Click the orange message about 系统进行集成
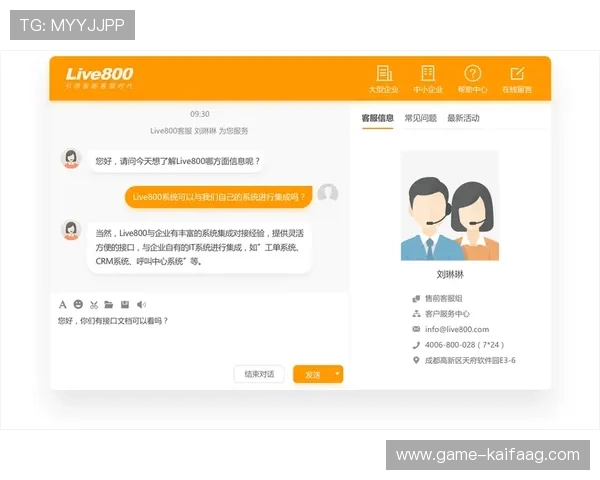Viewport: 600px width, 480px height. (x=218, y=197)
